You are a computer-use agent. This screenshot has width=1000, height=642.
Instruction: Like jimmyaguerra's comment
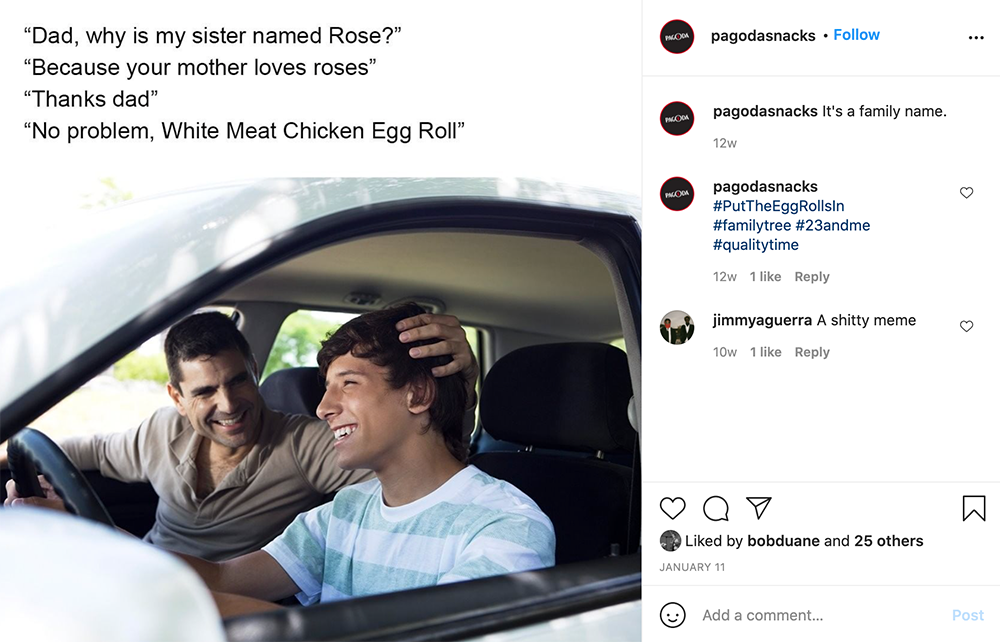[966, 327]
